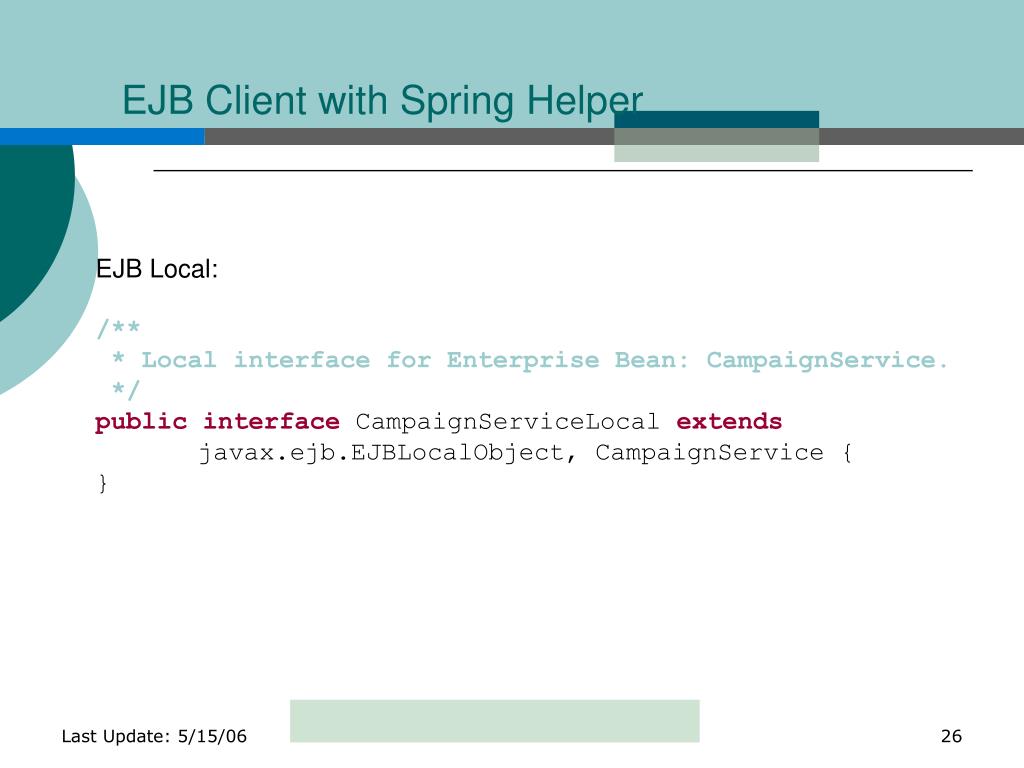This screenshot has width=1024, height=768.
Task: Click the 'public' keyword in the code
Action: 141,422
